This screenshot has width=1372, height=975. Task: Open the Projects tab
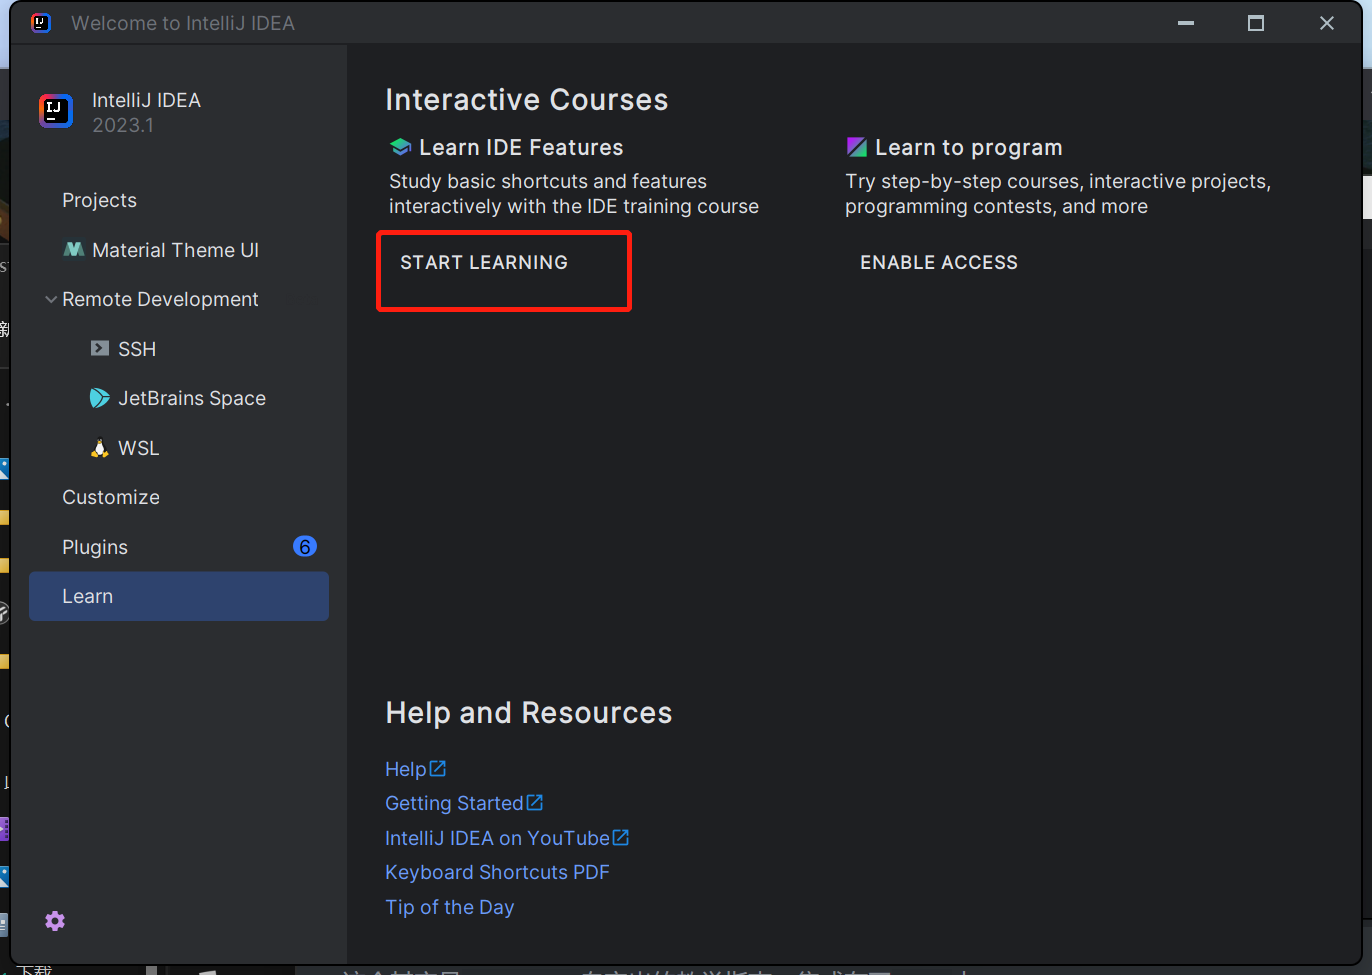[99, 200]
